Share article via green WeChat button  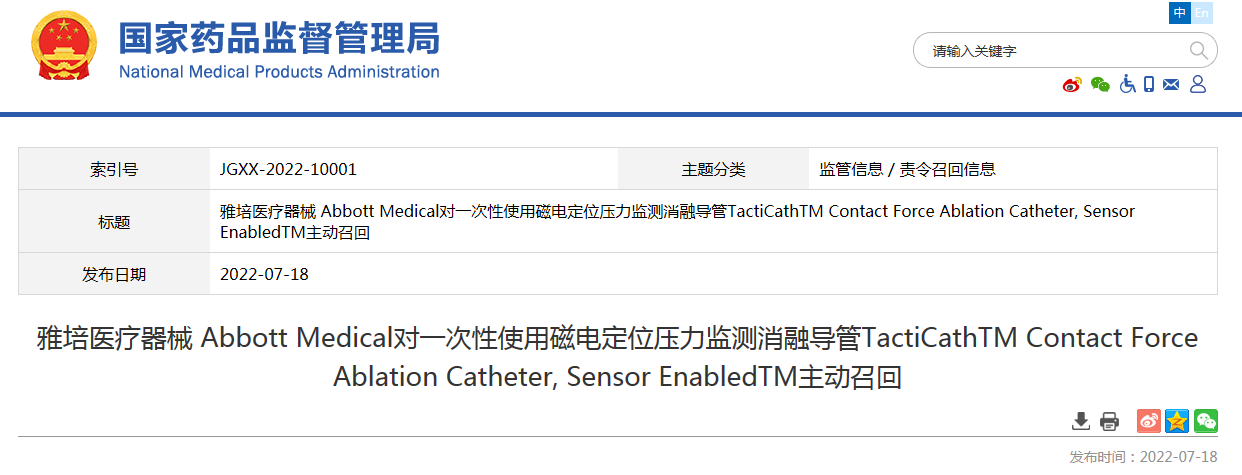1206,421
